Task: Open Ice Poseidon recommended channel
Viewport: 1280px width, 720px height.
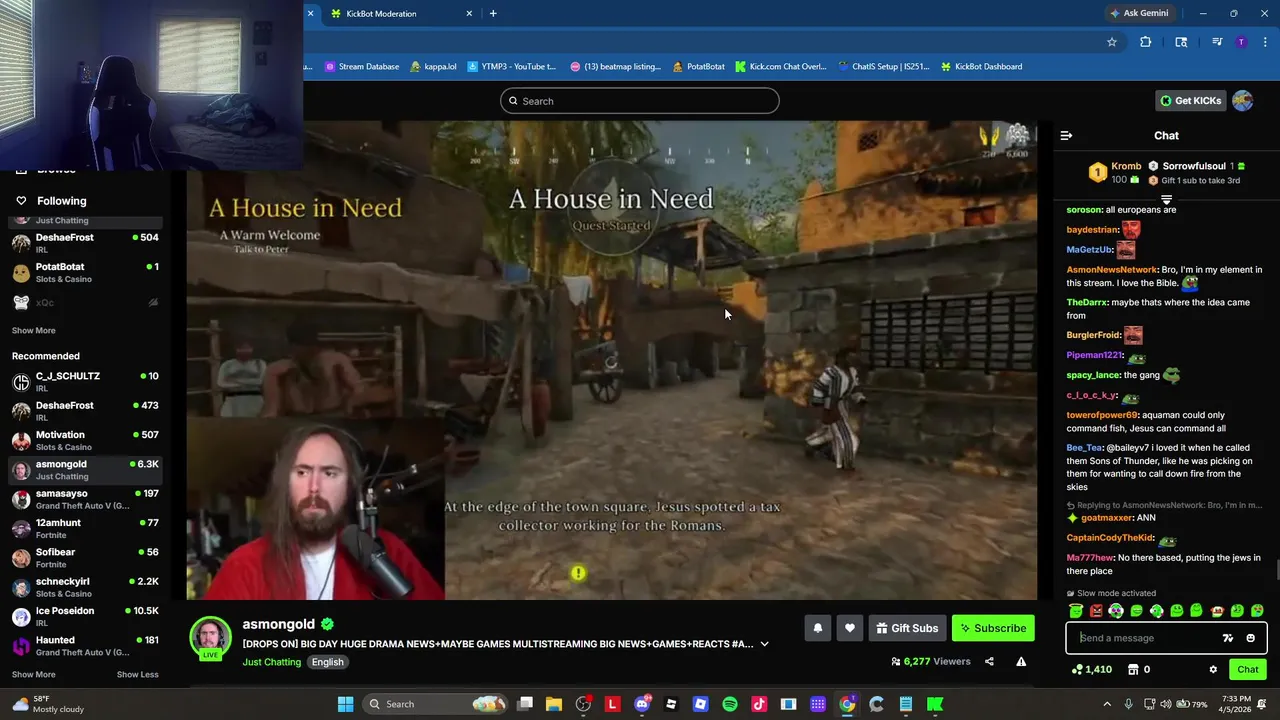Action: click(x=85, y=617)
